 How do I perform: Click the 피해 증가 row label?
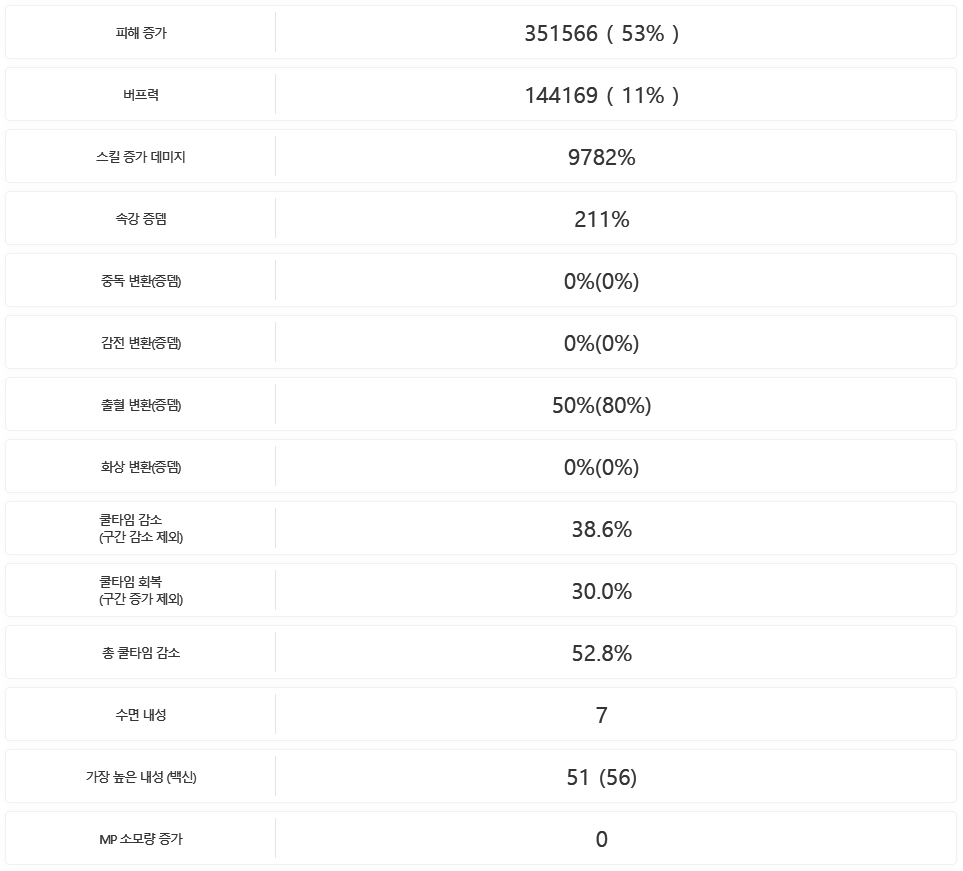pyautogui.click(x=141, y=33)
